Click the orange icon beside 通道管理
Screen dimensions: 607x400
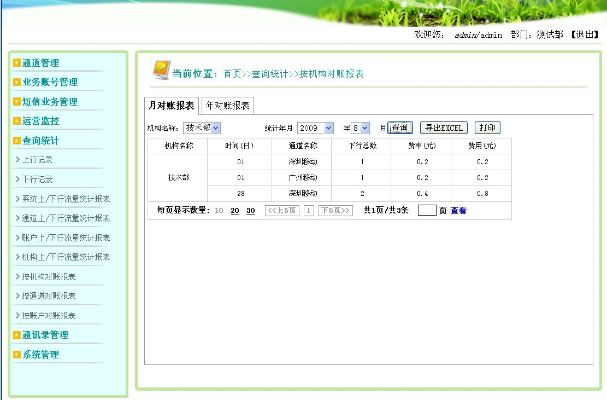[x=17, y=63]
